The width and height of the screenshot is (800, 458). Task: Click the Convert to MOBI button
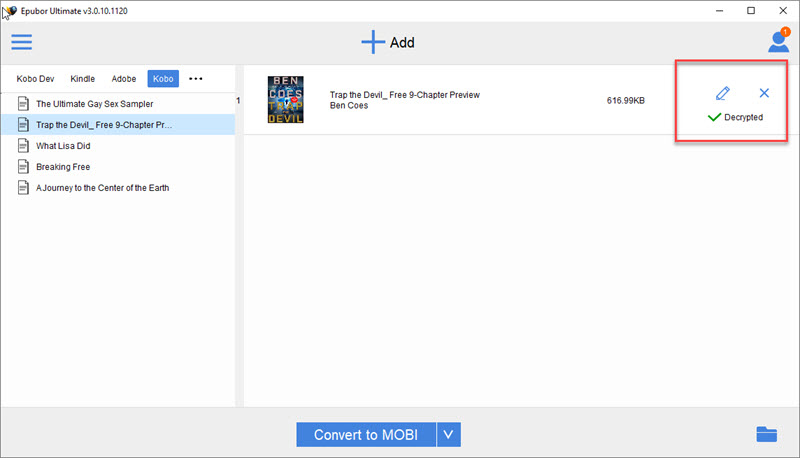366,435
